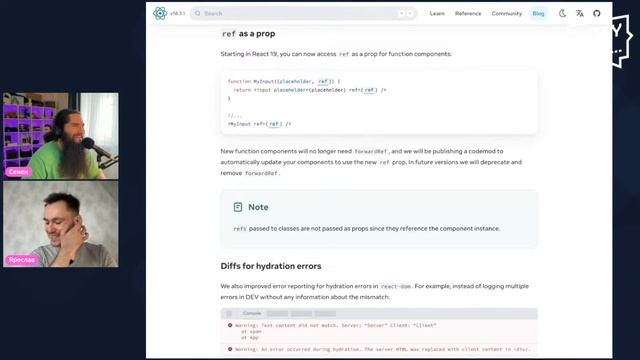Click 'react-dom' inline code text
Image resolution: width=640 pixels, height=360 pixels.
point(396,287)
